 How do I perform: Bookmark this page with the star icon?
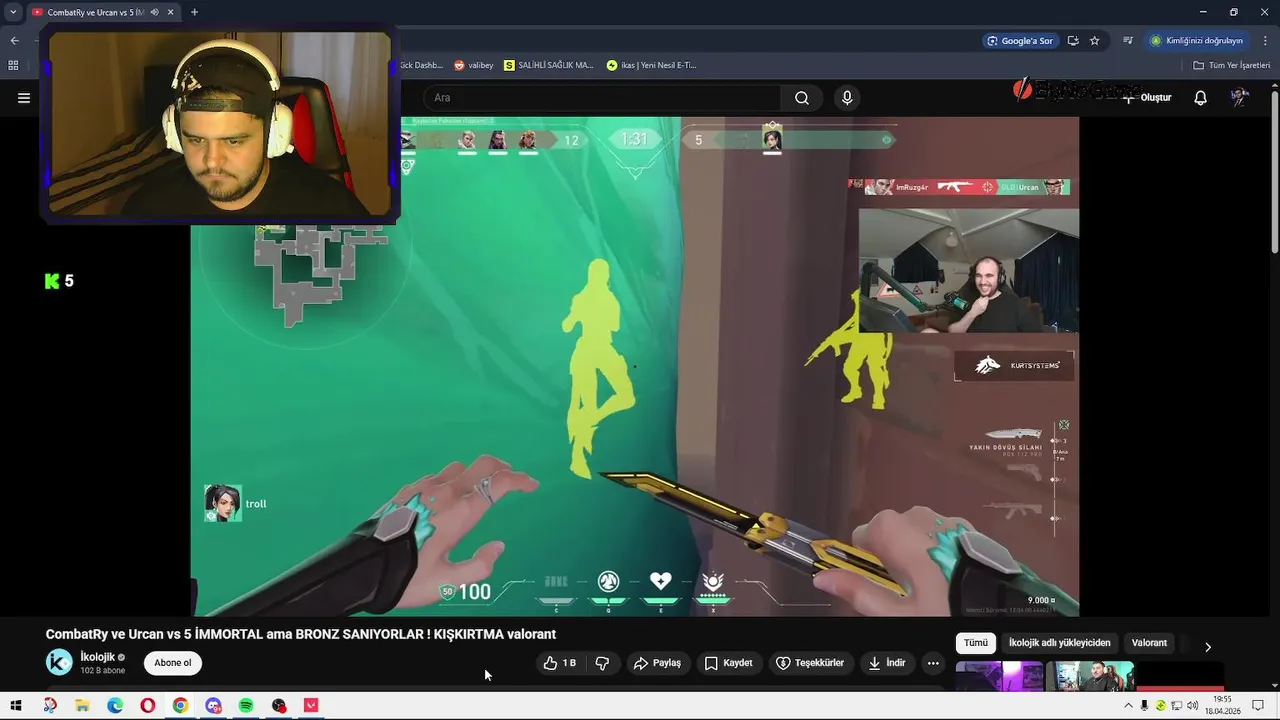pyautogui.click(x=1095, y=41)
